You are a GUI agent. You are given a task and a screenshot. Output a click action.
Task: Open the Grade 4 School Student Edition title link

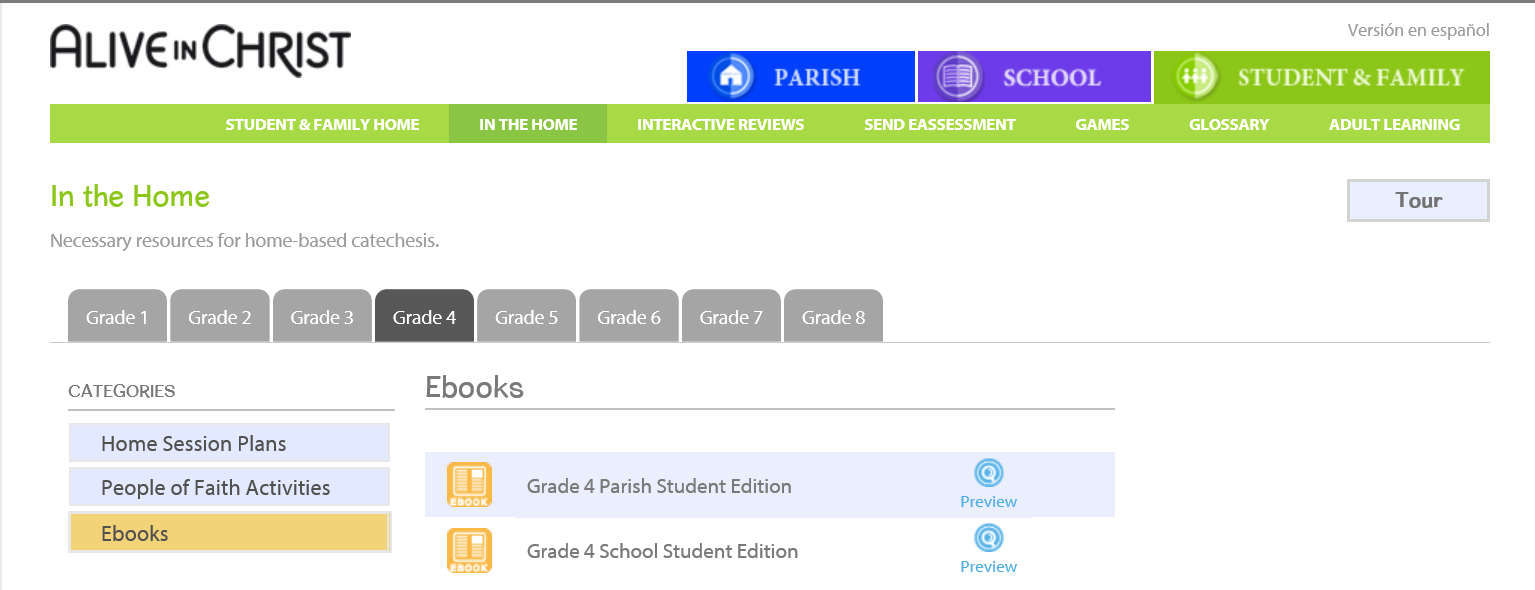(662, 551)
